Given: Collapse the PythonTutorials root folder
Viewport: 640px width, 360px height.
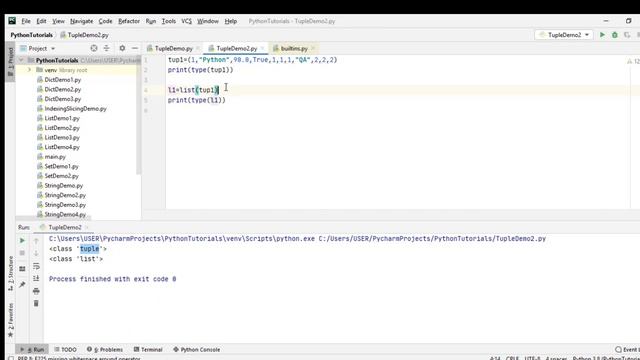Looking at the screenshot, I should coord(22,60).
